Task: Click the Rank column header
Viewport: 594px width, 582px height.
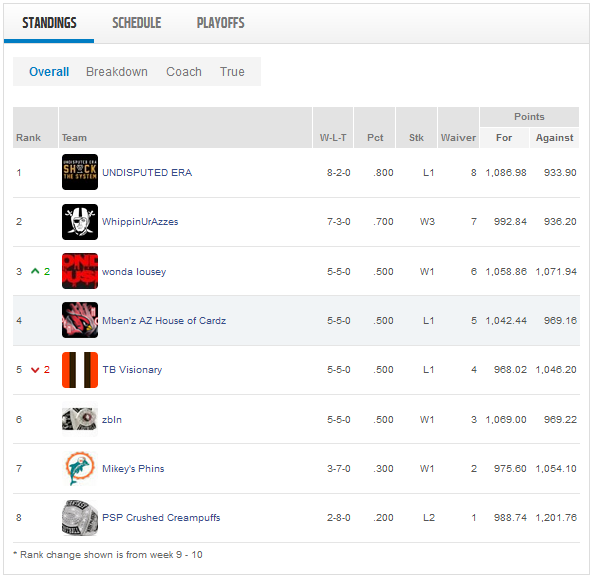Action: click(35, 127)
